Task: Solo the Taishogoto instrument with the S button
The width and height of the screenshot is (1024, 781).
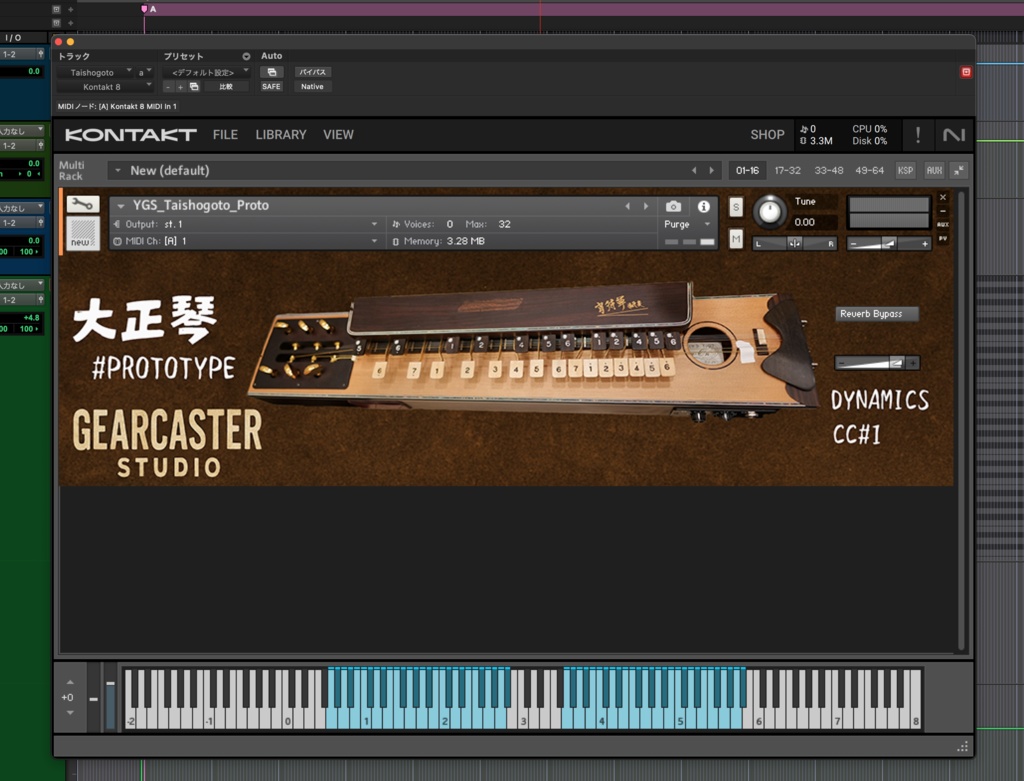Action: [x=735, y=205]
